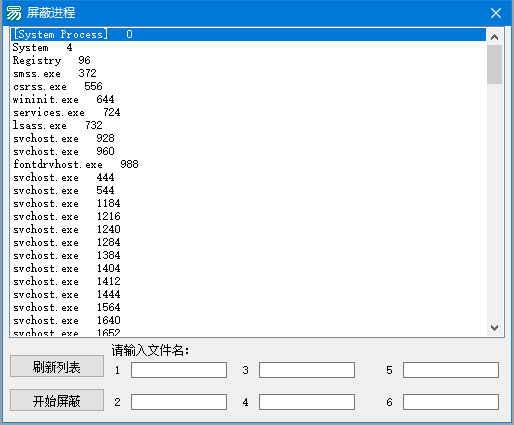This screenshot has height=425, width=514.
Task: Click the 开始屏蔽 button
Action: coord(57,400)
